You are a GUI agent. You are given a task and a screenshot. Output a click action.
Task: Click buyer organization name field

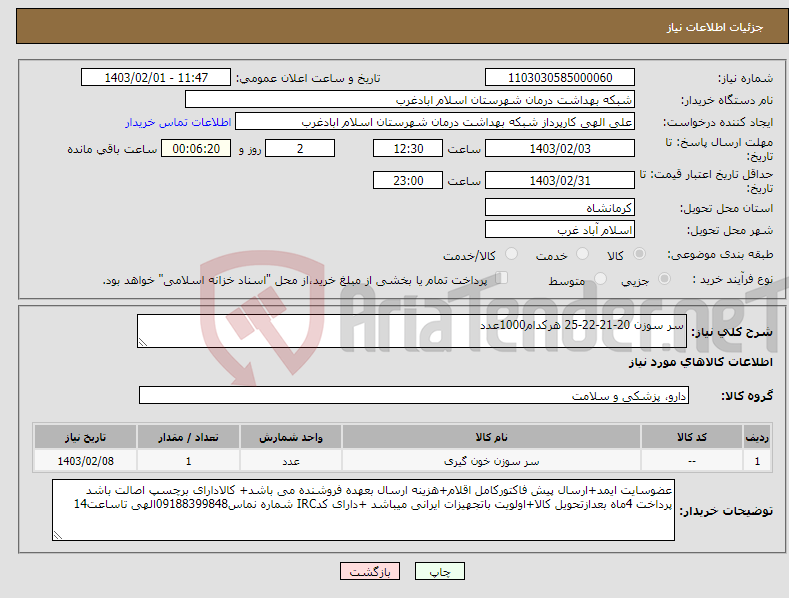[410, 100]
